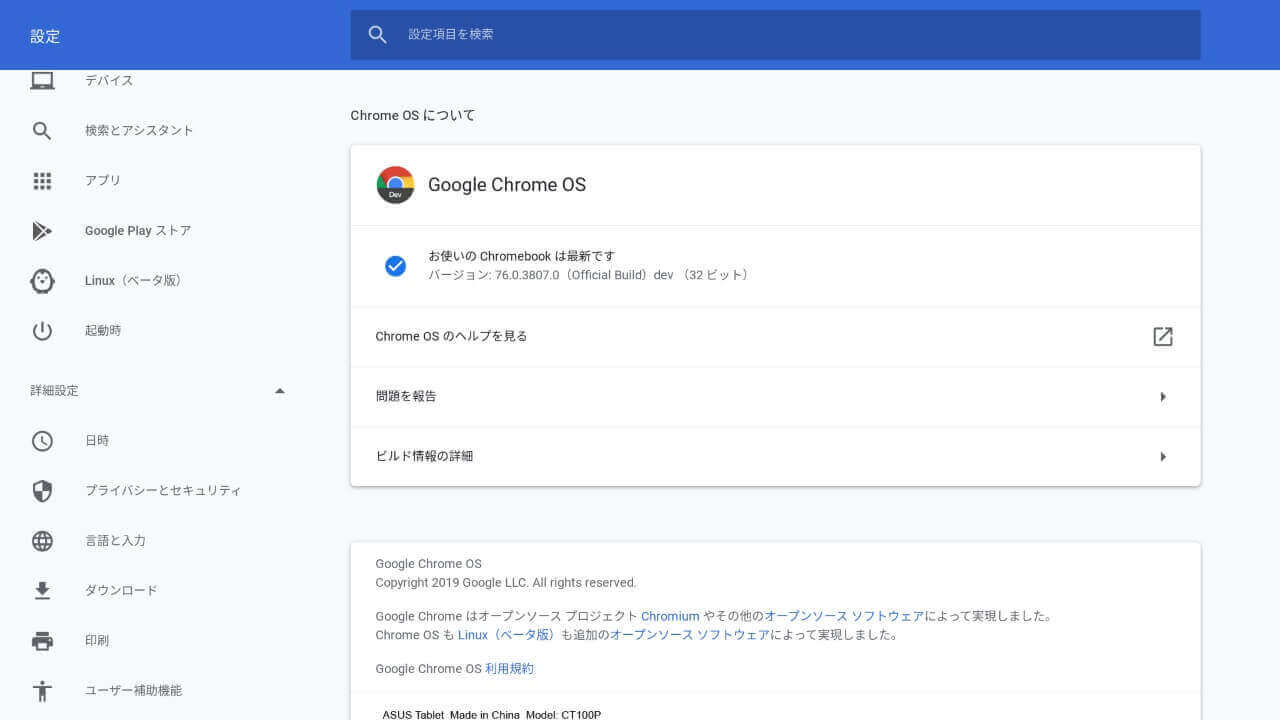
Task: Click the settings search input field
Action: tap(790, 34)
